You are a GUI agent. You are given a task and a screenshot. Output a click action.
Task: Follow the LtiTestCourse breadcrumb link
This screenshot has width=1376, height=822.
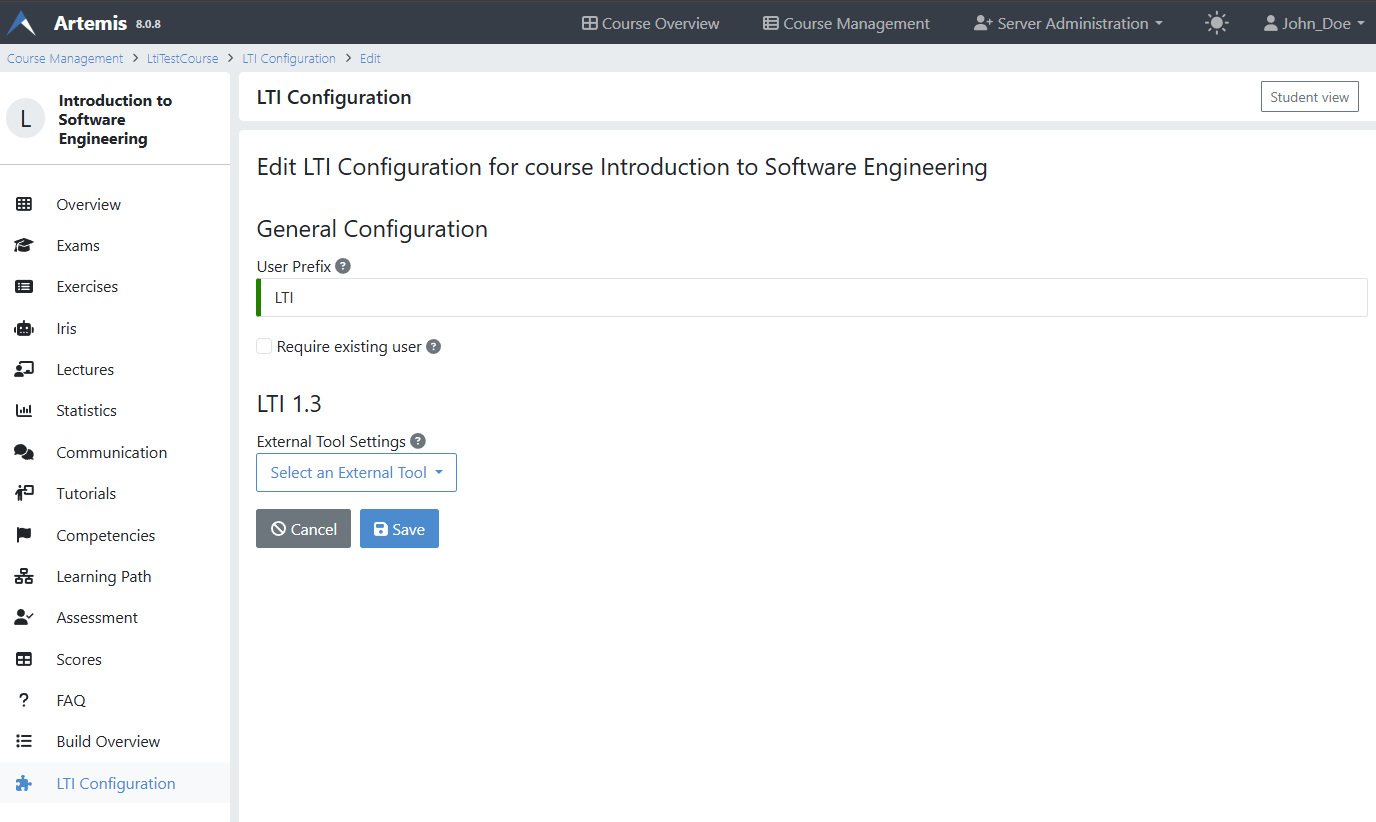point(182,58)
